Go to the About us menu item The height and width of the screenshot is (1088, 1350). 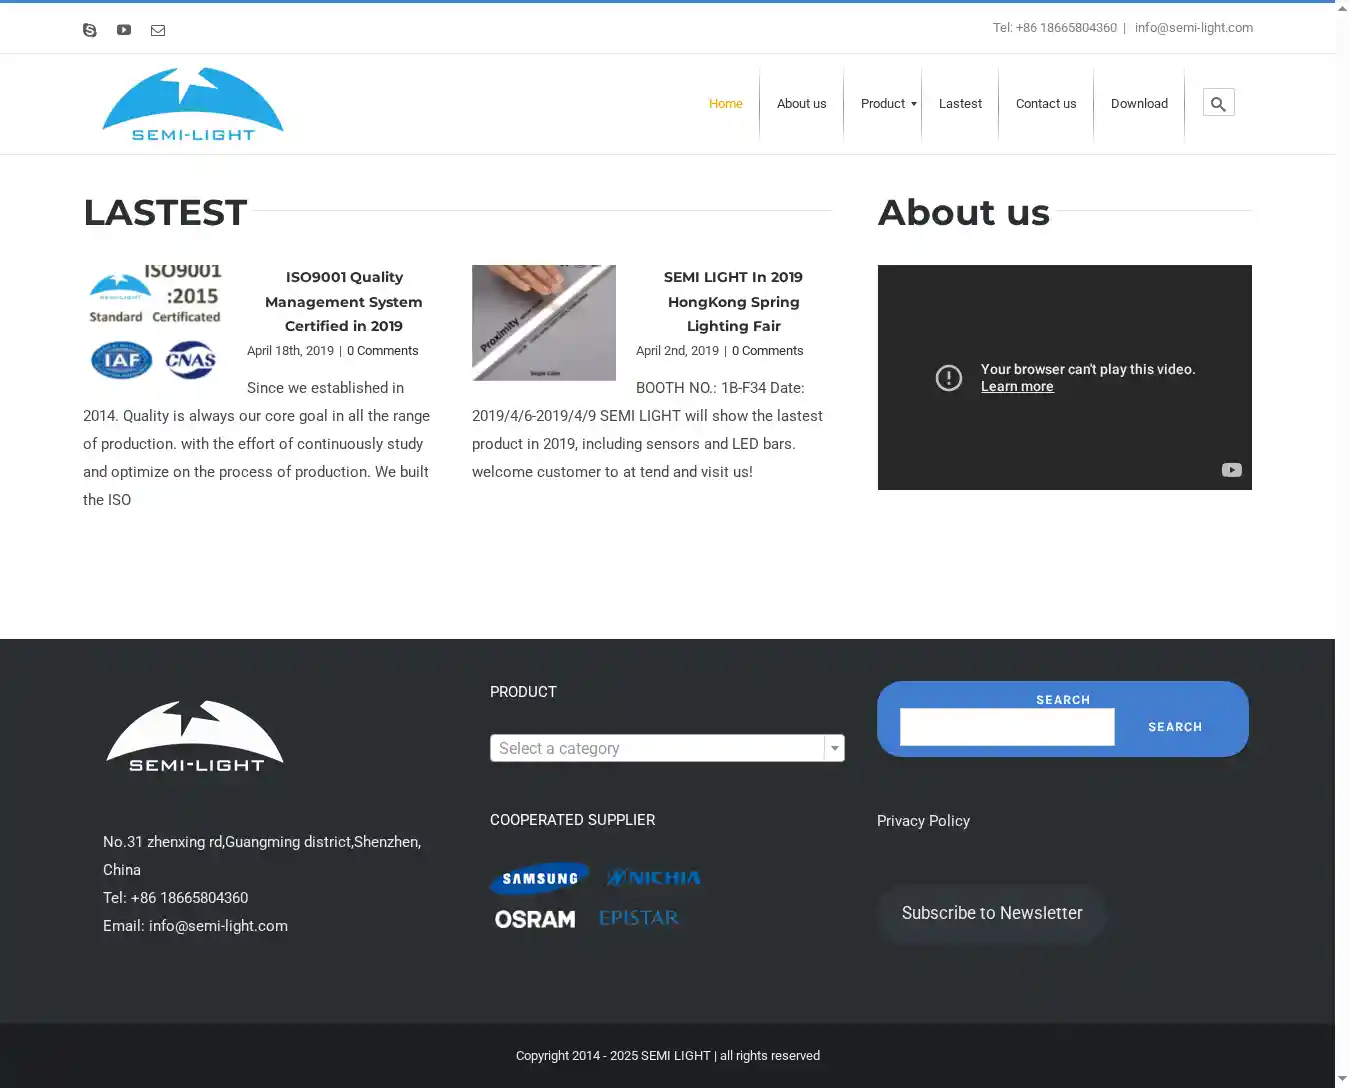tap(801, 104)
